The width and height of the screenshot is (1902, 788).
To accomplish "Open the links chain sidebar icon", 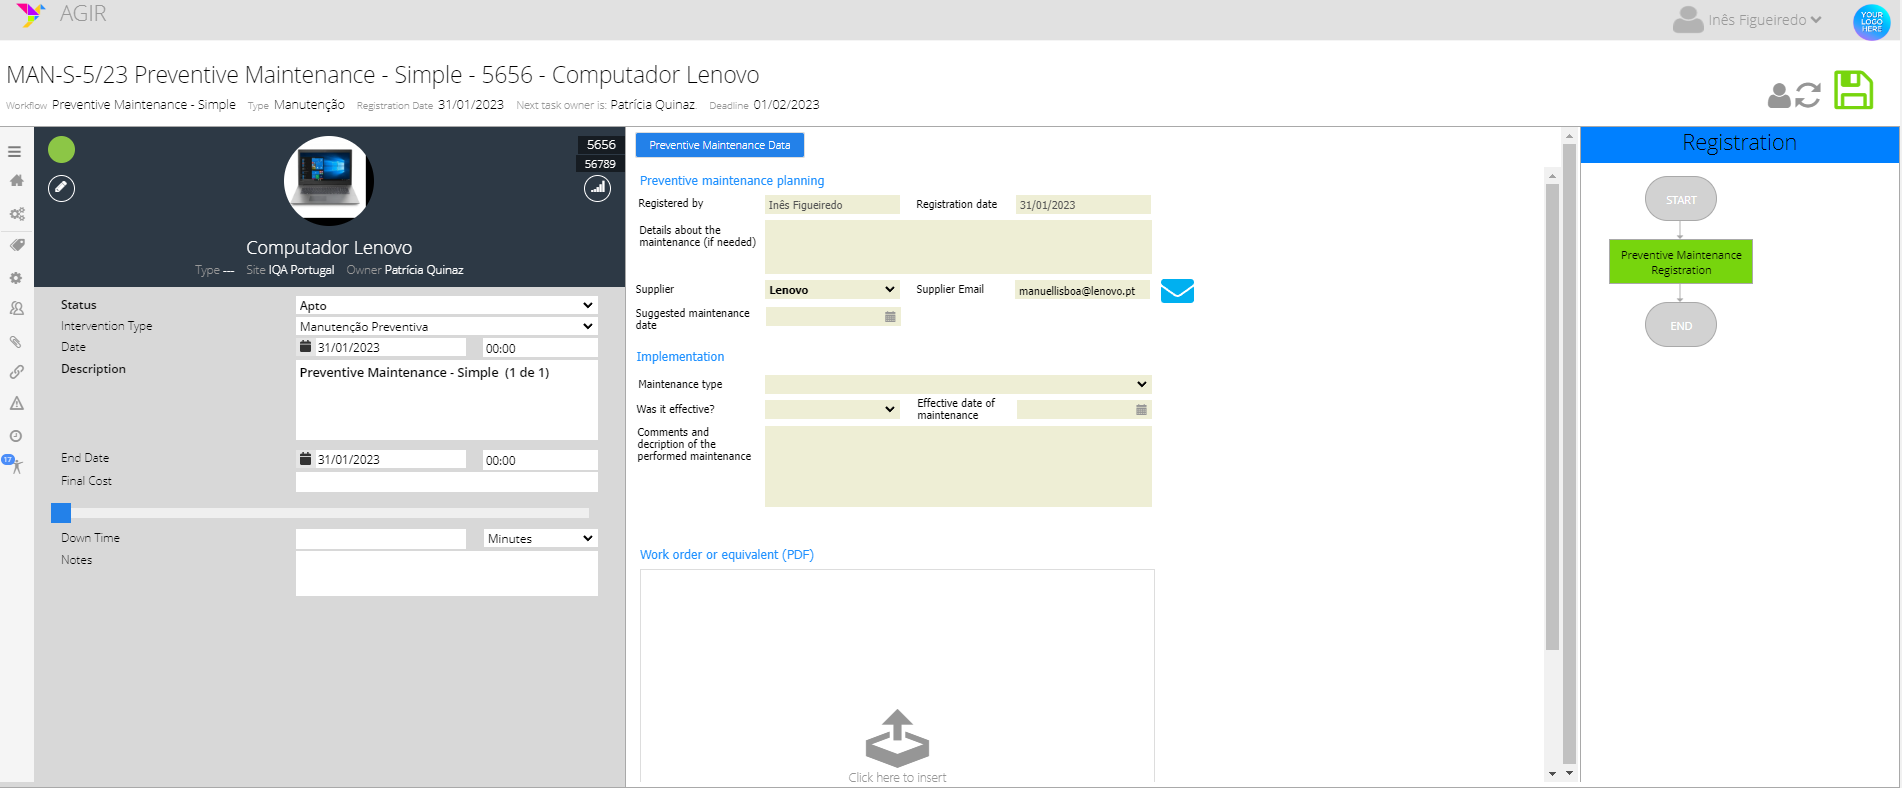I will 16,372.
